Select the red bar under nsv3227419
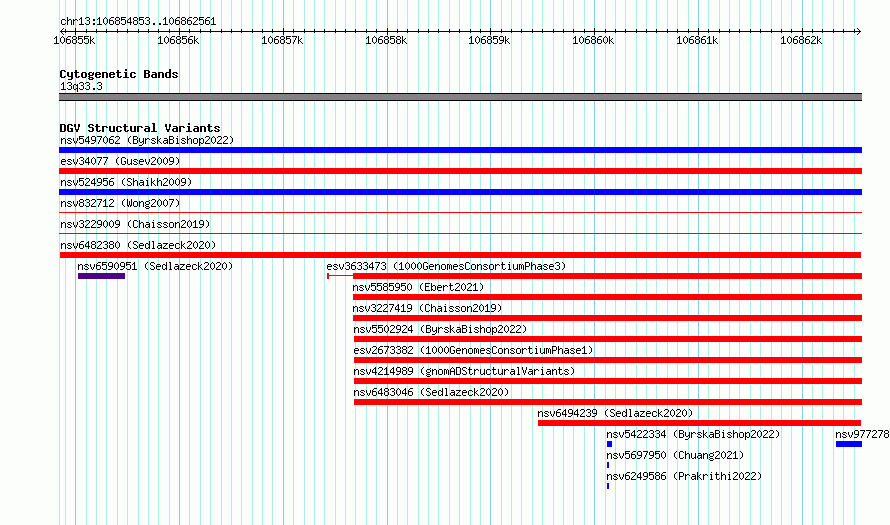This screenshot has width=890, height=525. coord(607,318)
